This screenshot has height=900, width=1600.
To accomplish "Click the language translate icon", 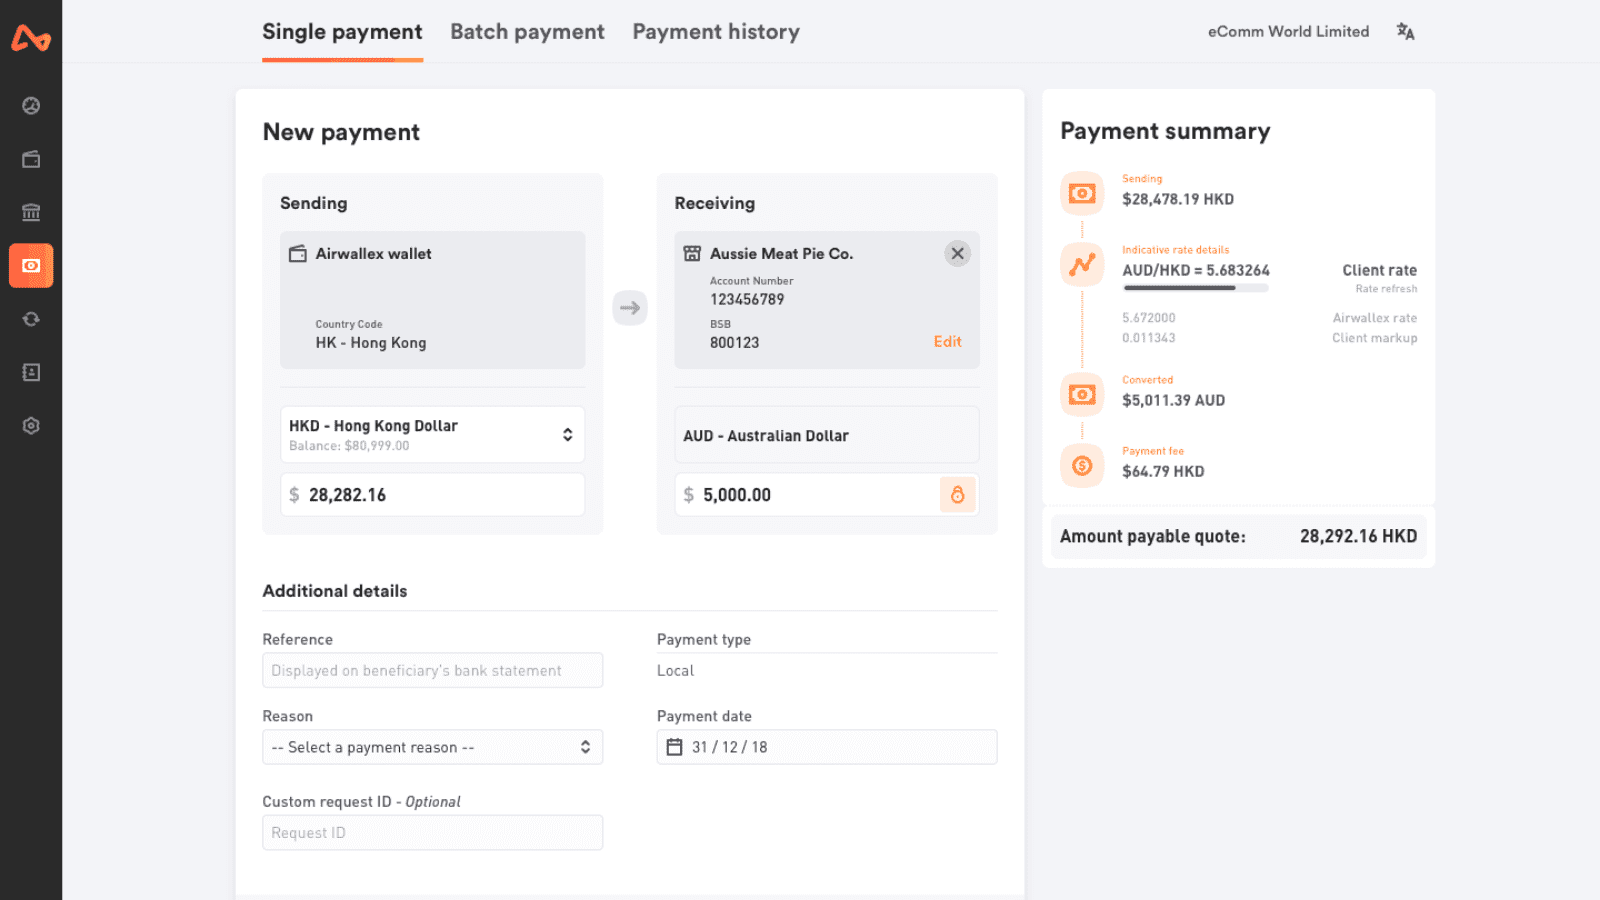I will click(x=1405, y=32).
